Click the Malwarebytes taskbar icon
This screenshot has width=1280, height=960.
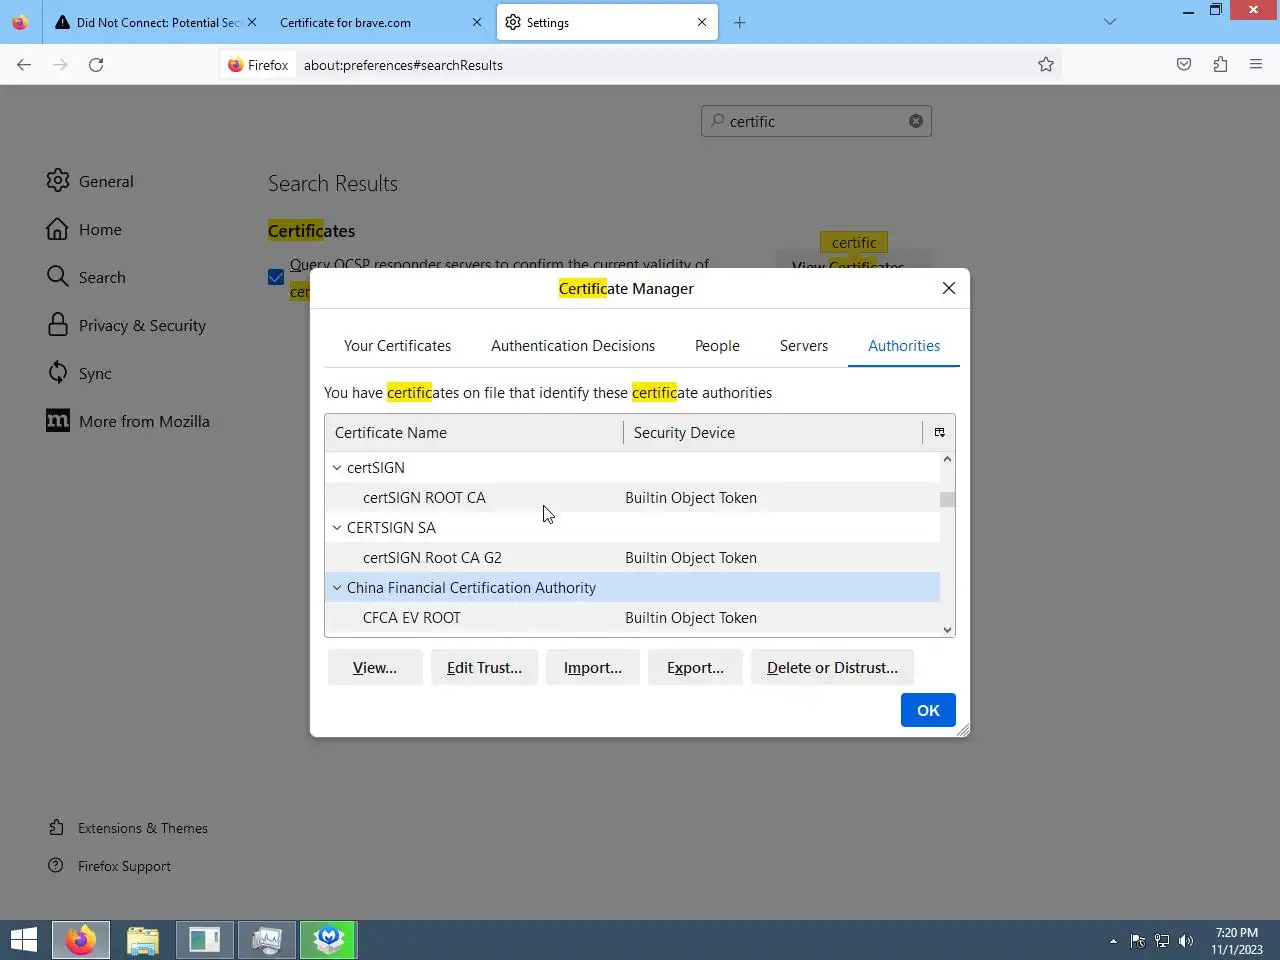pyautogui.click(x=329, y=940)
